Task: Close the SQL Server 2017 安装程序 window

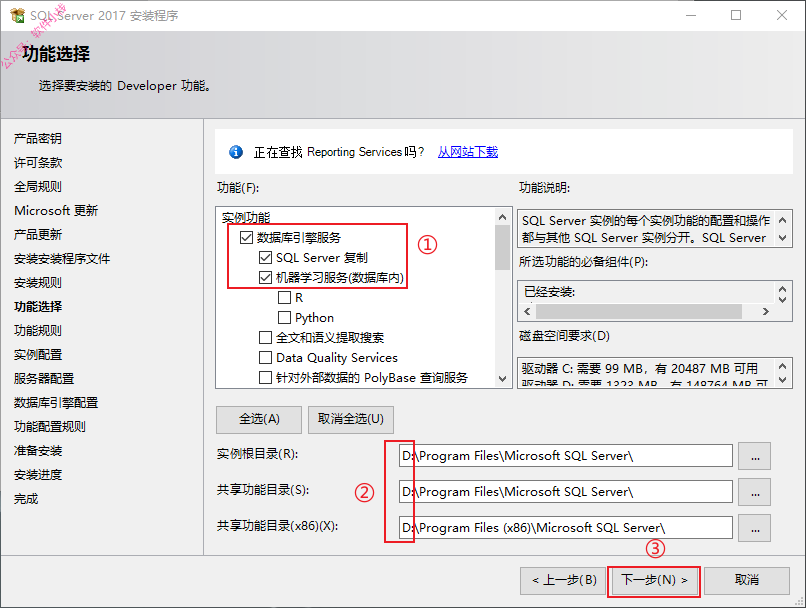Action: (x=782, y=15)
